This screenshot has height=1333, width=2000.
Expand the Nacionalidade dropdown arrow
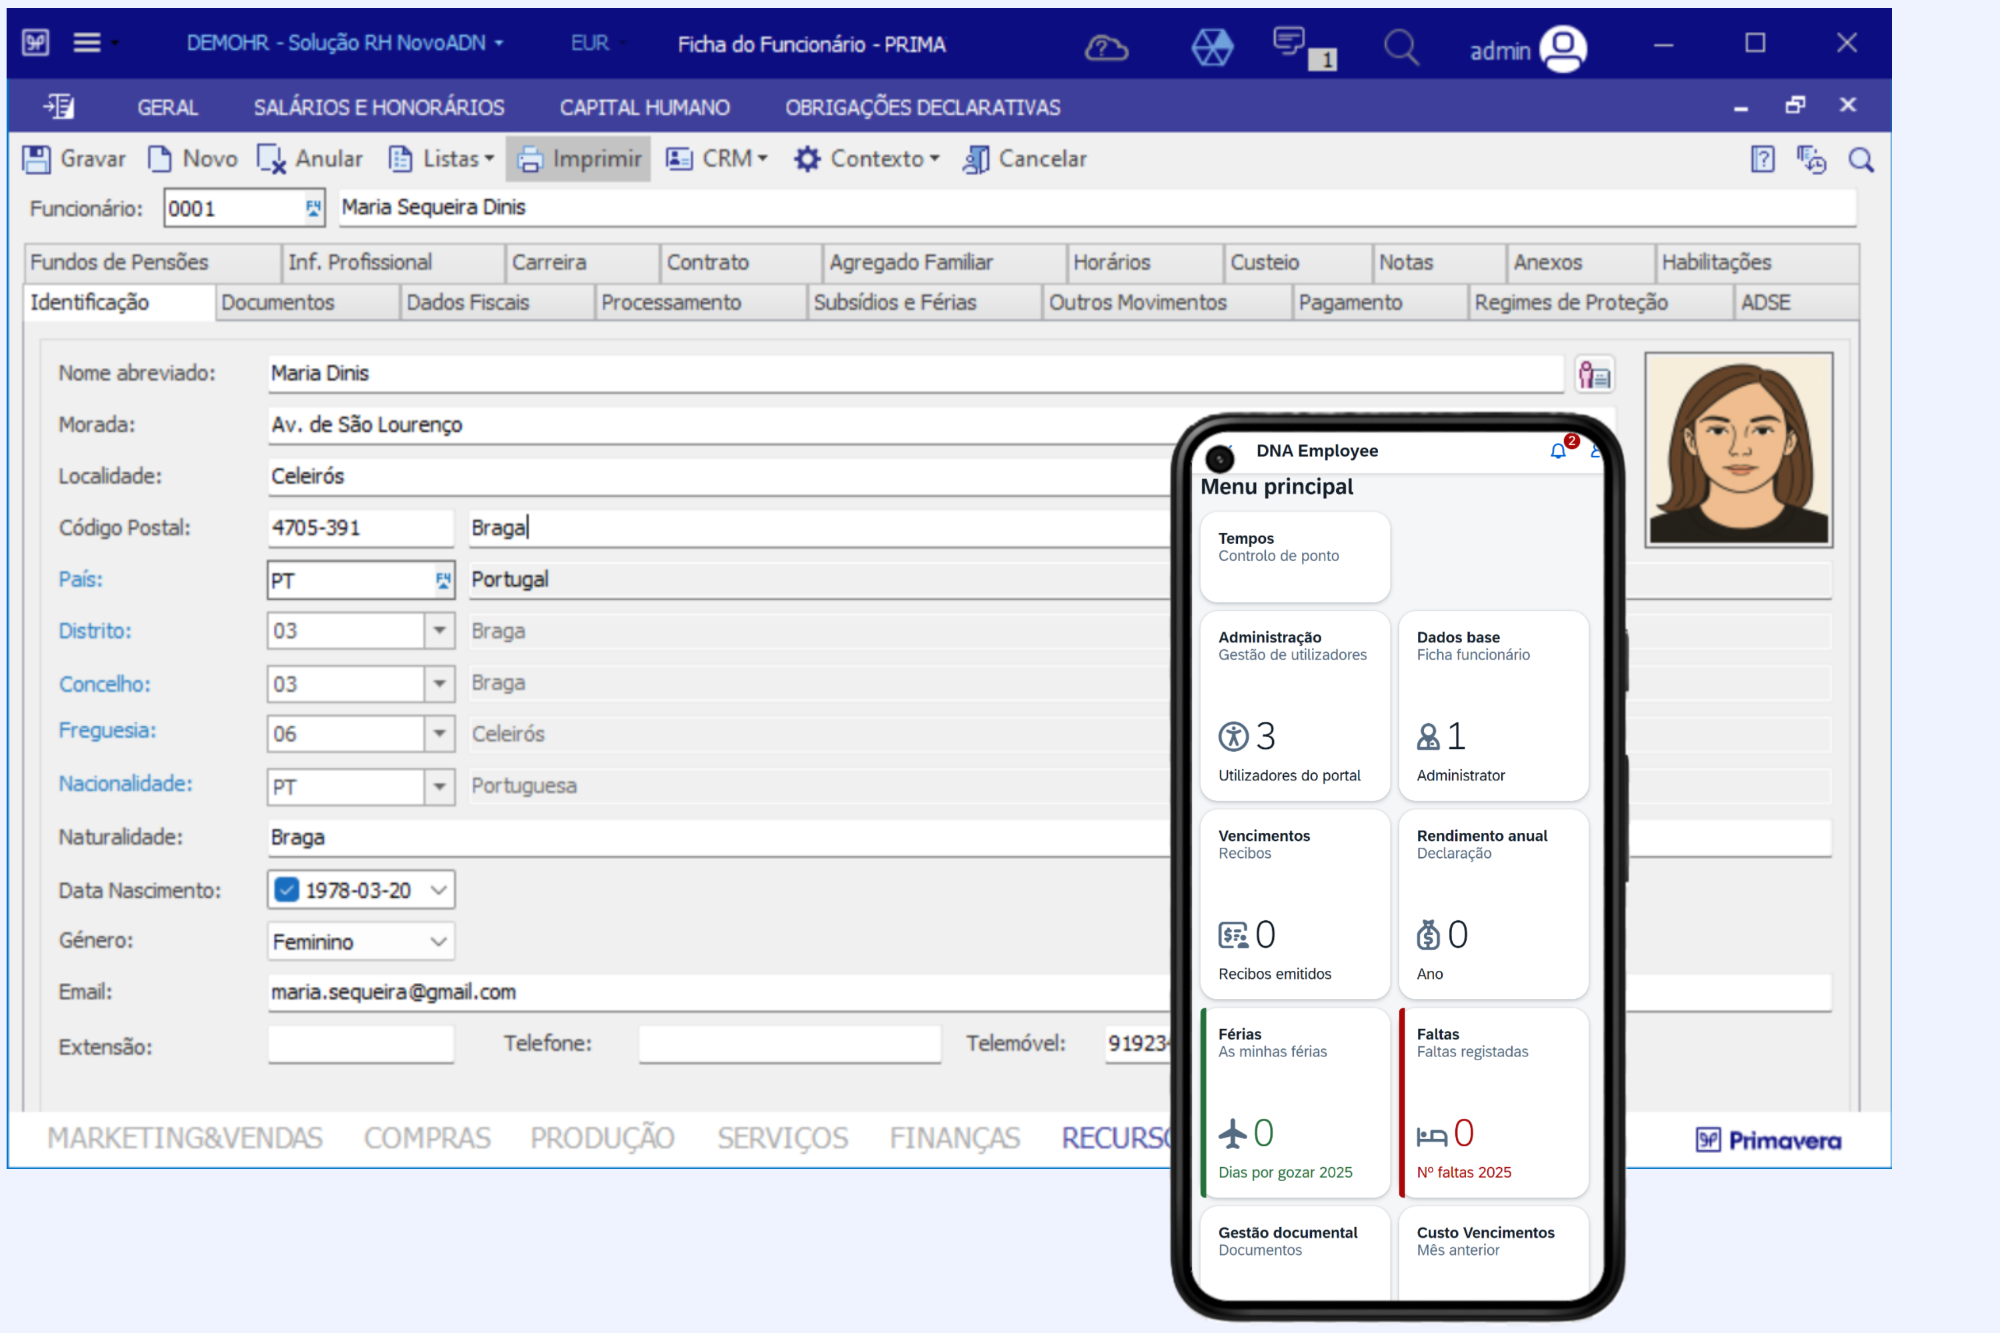(439, 787)
